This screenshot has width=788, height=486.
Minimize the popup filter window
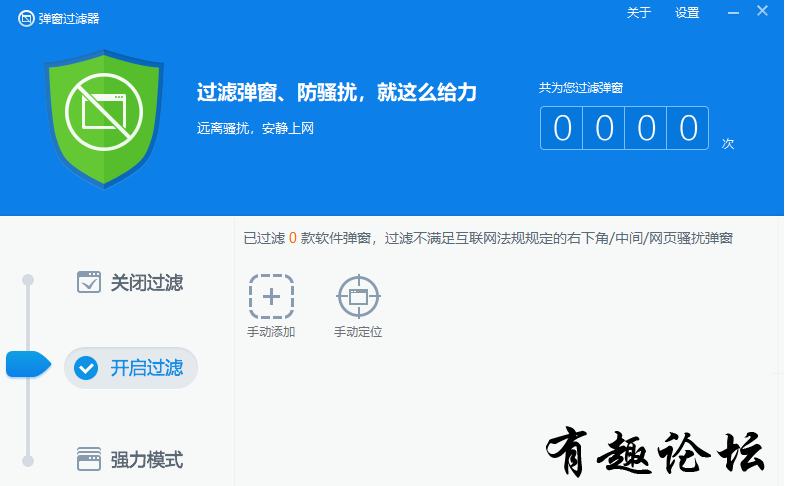click(733, 13)
